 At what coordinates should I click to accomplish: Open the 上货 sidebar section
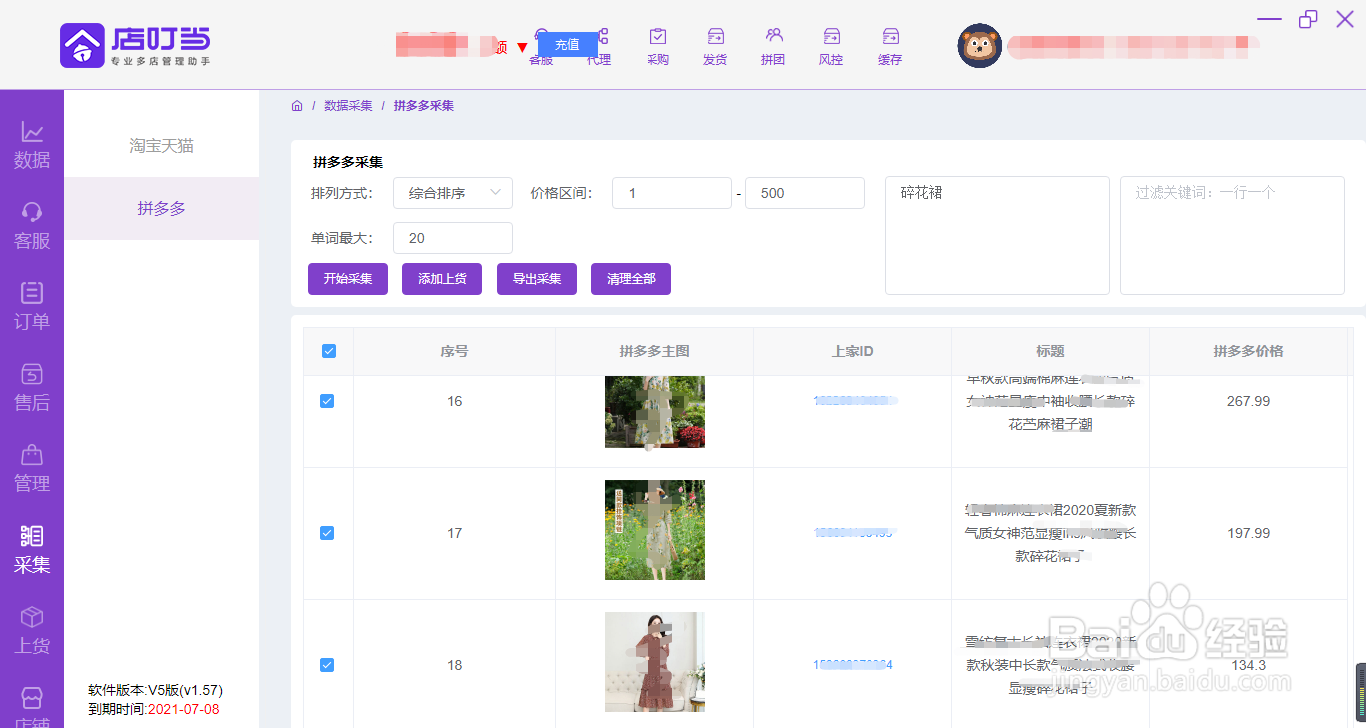pos(32,631)
